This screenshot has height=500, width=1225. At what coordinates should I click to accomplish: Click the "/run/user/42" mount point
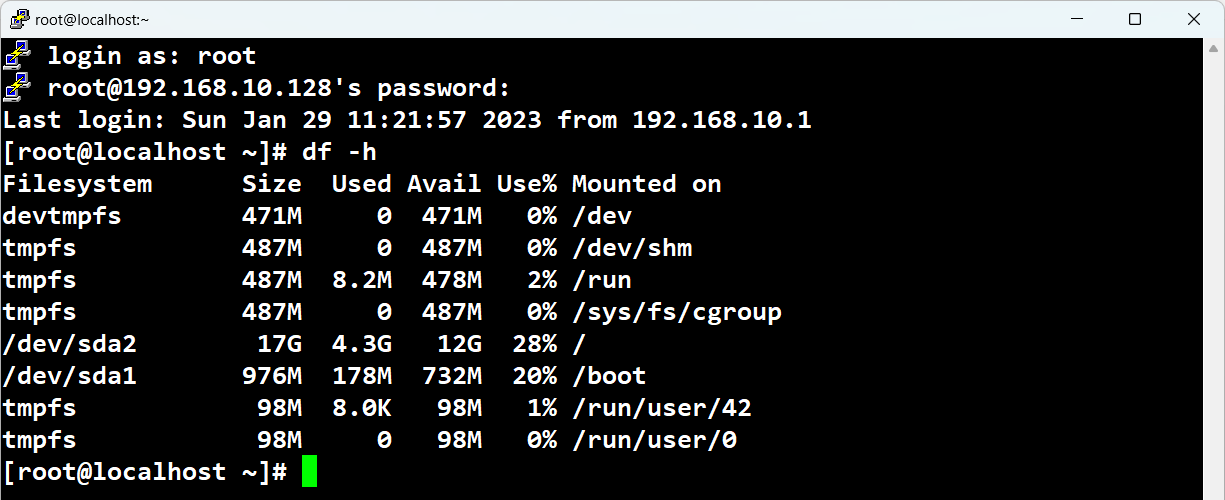pyautogui.click(x=662, y=408)
